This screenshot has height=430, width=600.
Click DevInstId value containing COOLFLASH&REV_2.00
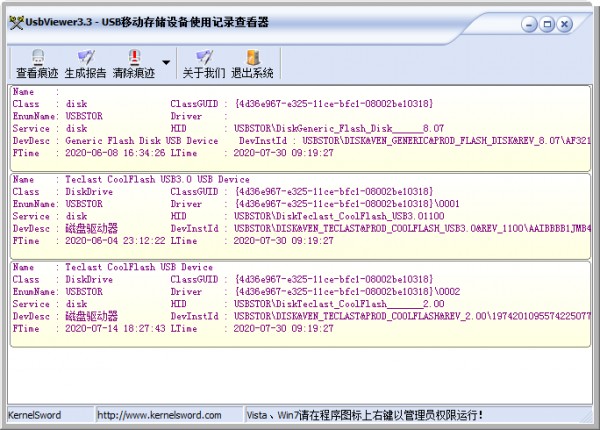tap(412, 316)
